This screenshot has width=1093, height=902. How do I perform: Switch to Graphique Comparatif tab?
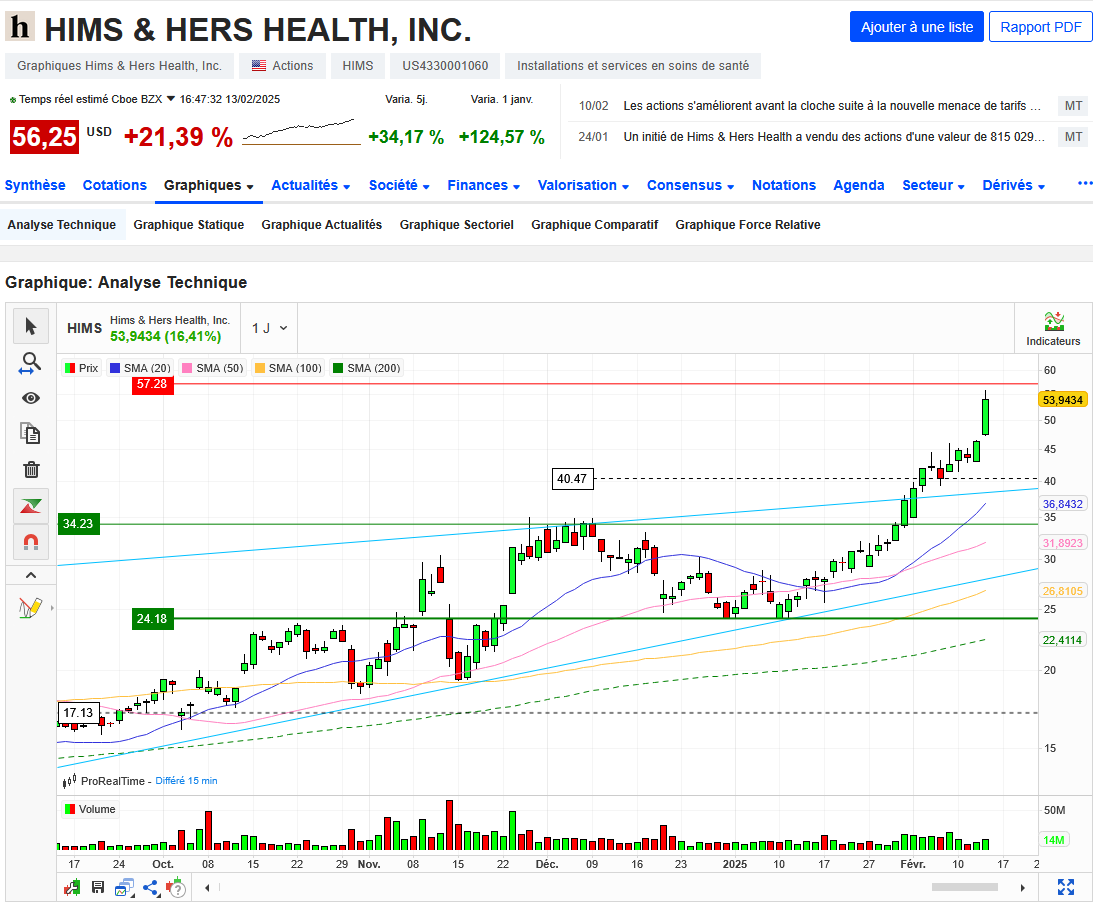(595, 224)
